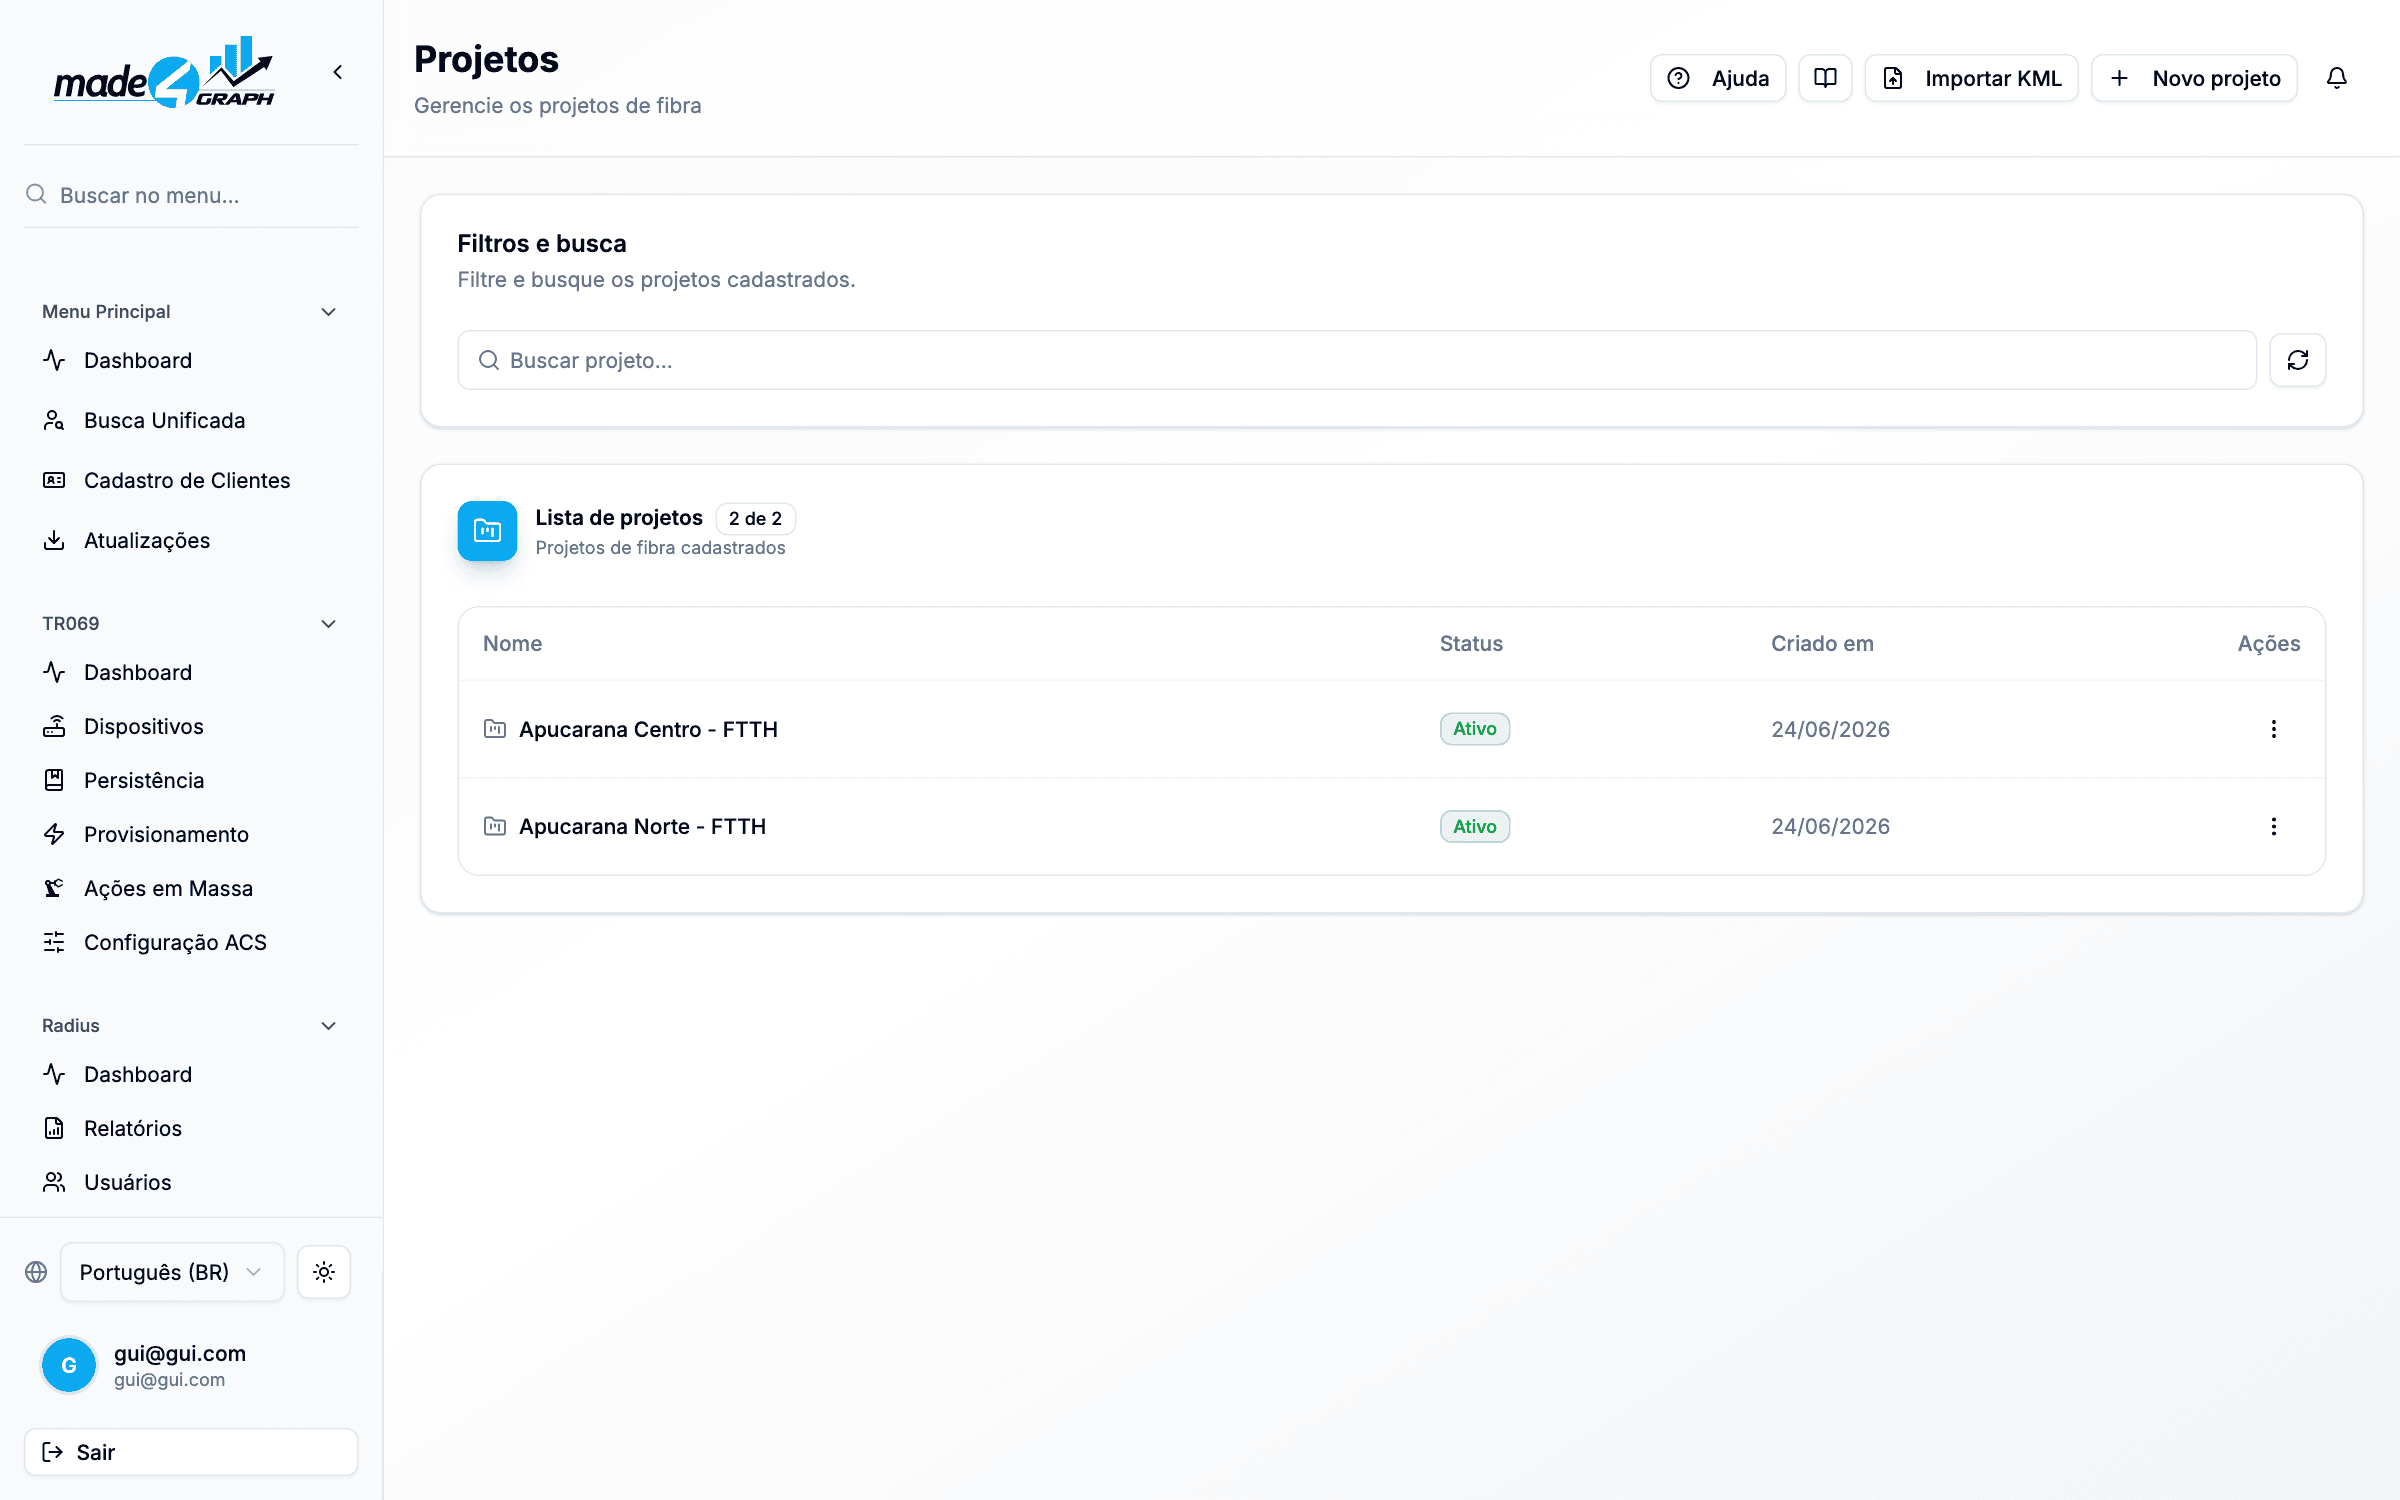Open actions menu for Apucarana Centro - FTTH
This screenshot has height=1500, width=2400.
point(2273,729)
